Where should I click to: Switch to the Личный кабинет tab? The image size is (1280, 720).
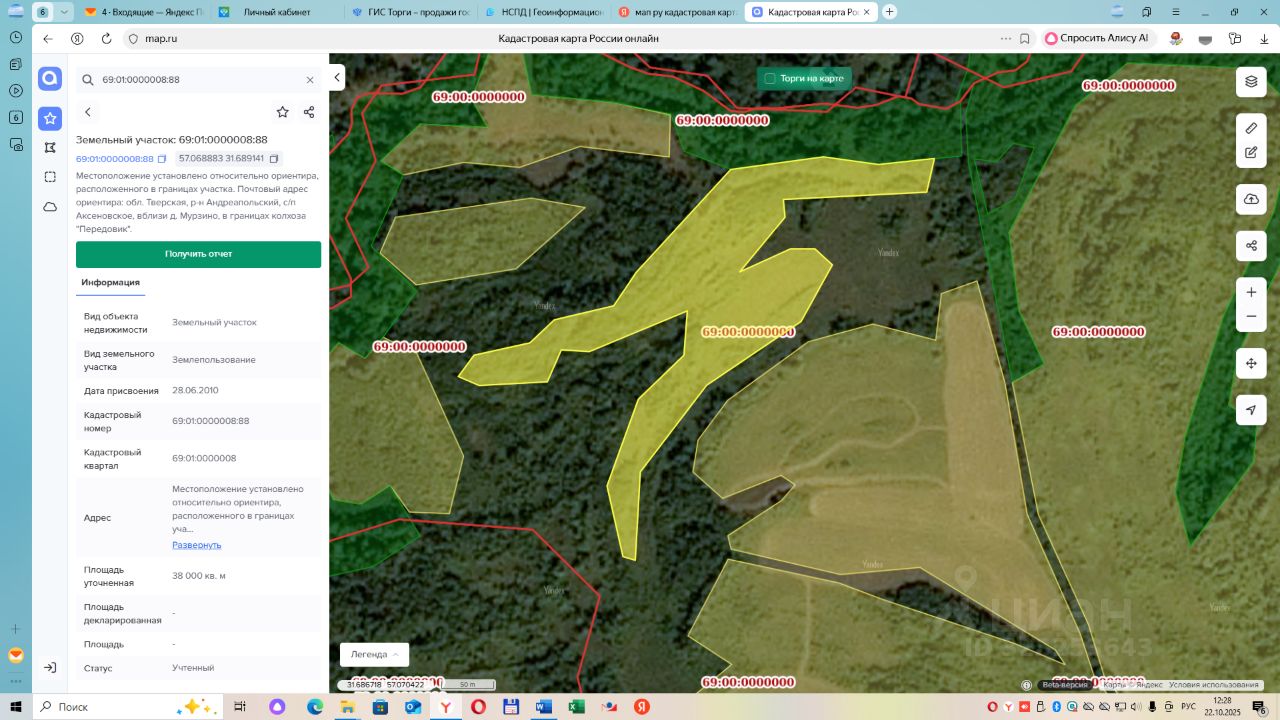276,12
